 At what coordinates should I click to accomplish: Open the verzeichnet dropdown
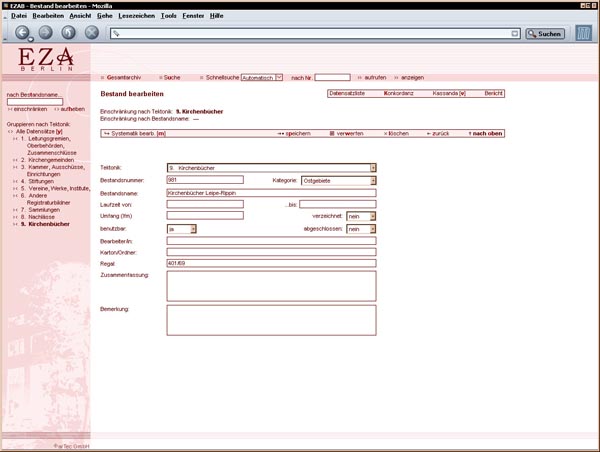click(361, 216)
